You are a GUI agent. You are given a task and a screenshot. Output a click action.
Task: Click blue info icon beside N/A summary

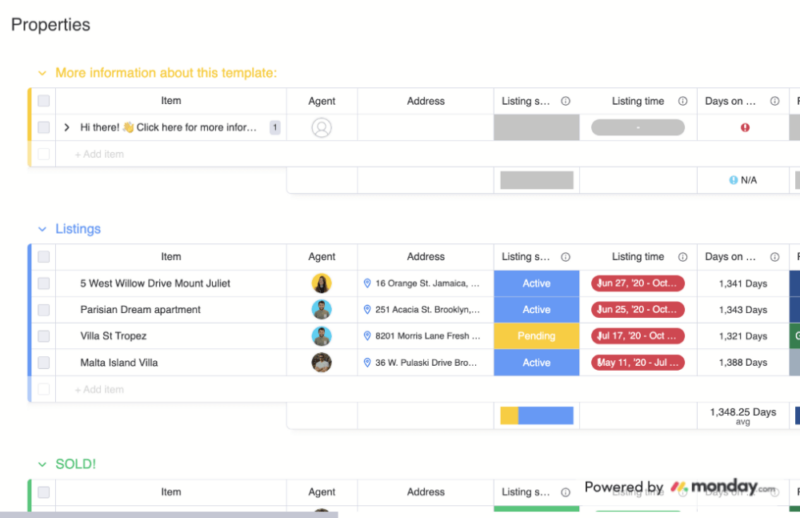733,180
